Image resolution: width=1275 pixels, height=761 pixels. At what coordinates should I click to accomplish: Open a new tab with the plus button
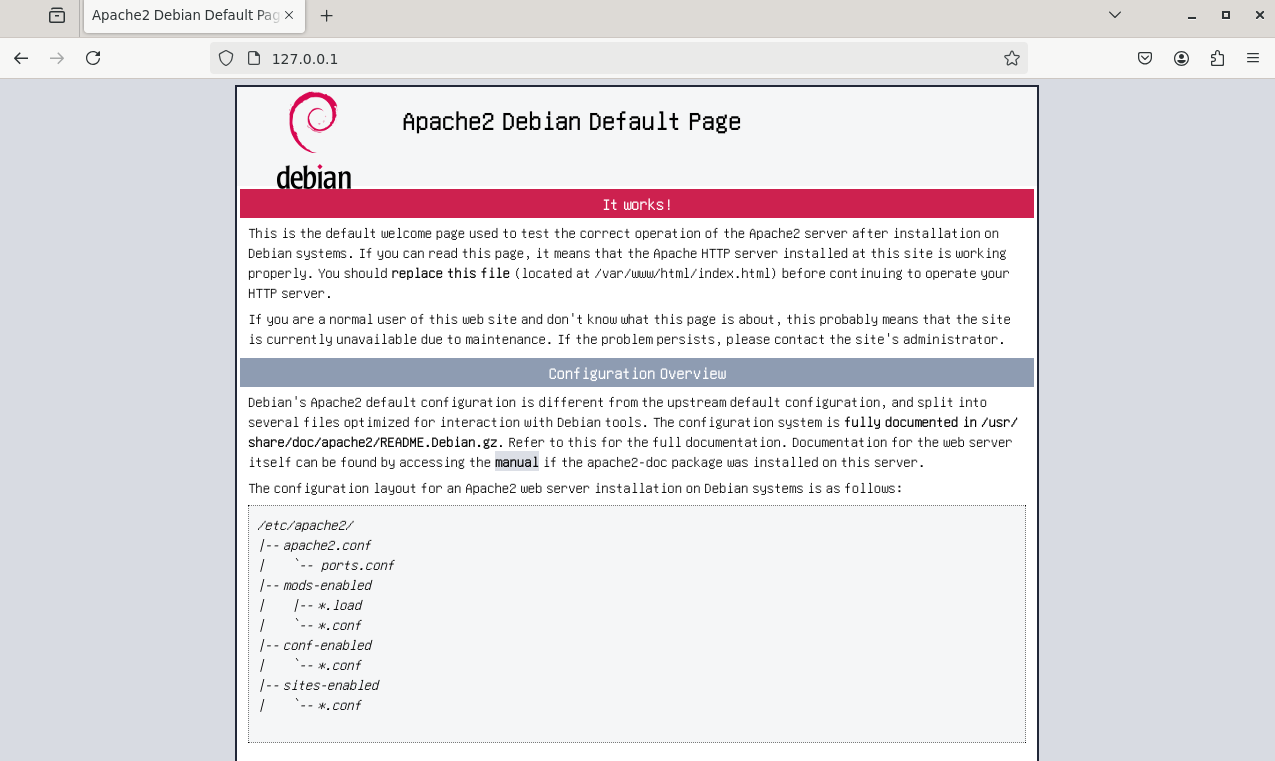point(326,16)
